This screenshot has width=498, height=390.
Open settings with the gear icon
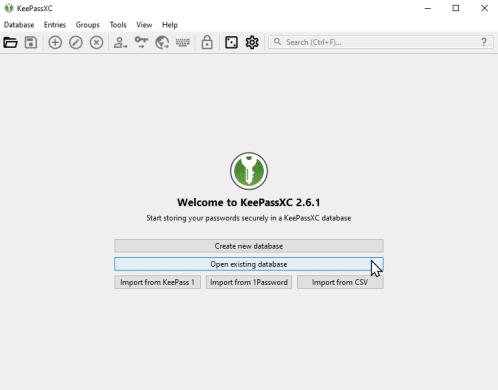(252, 43)
